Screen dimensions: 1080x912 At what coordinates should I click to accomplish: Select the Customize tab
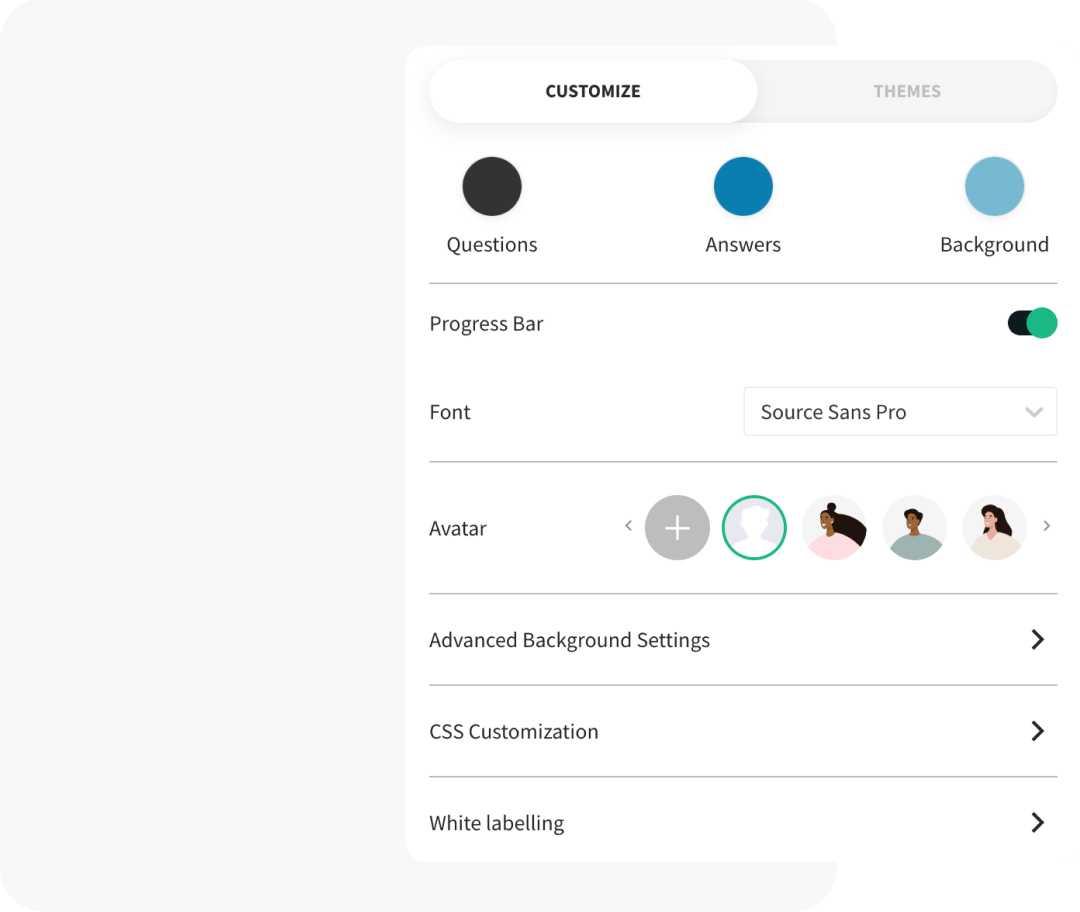[x=593, y=91]
